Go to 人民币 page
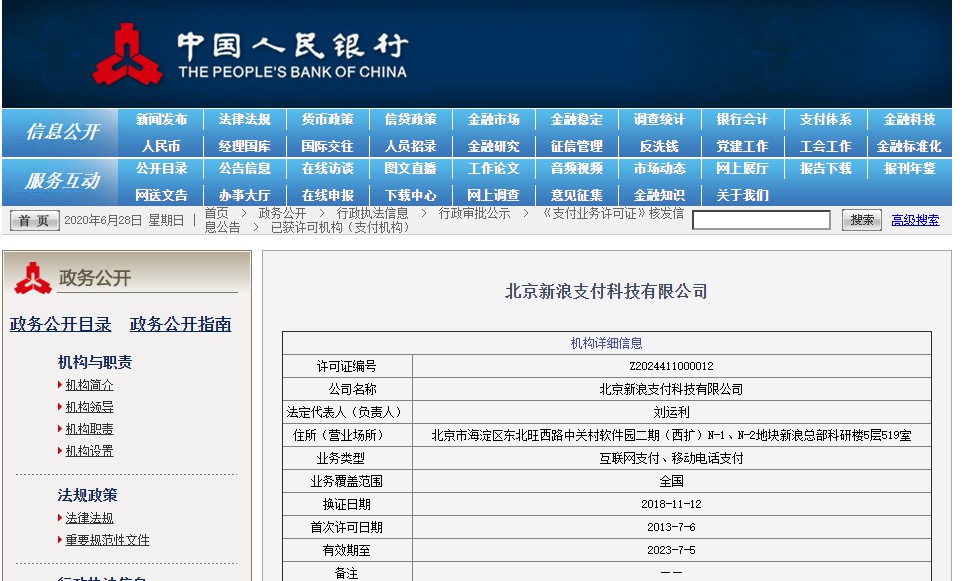The height and width of the screenshot is (581, 975). [x=161, y=146]
